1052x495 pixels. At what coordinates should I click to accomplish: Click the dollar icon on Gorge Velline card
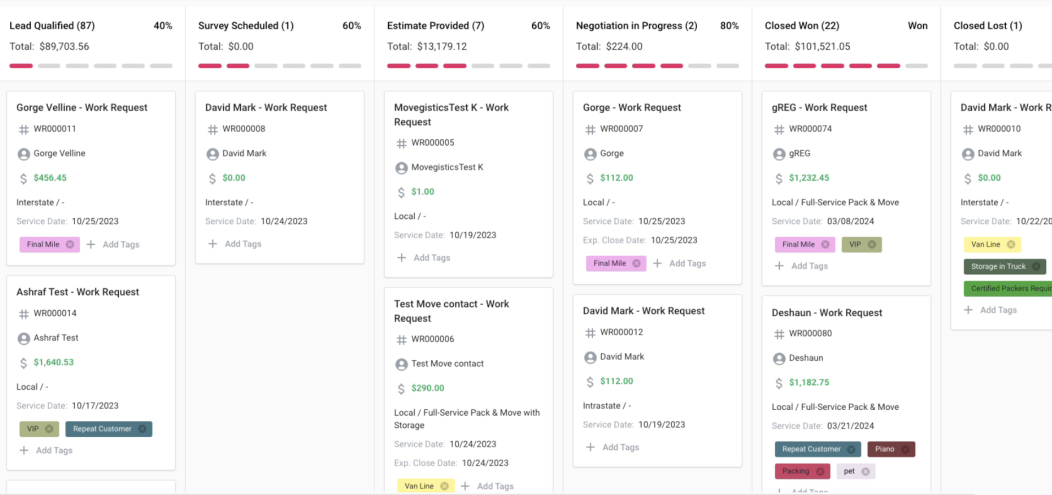tap(24, 178)
